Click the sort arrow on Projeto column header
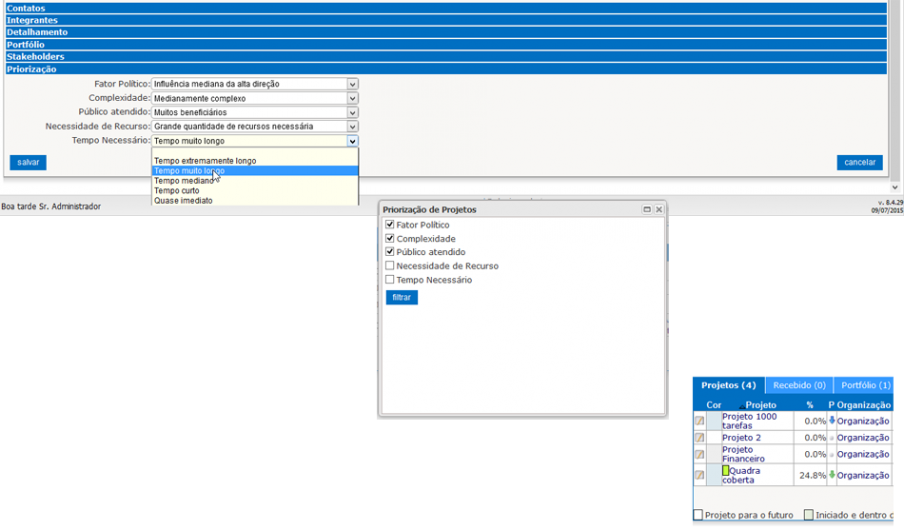904x530 pixels. [741, 405]
